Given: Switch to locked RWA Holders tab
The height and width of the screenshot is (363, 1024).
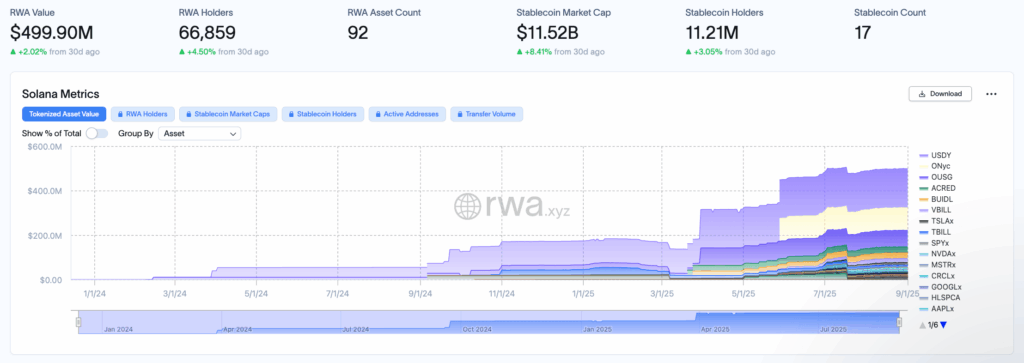Looking at the screenshot, I should 142,114.
